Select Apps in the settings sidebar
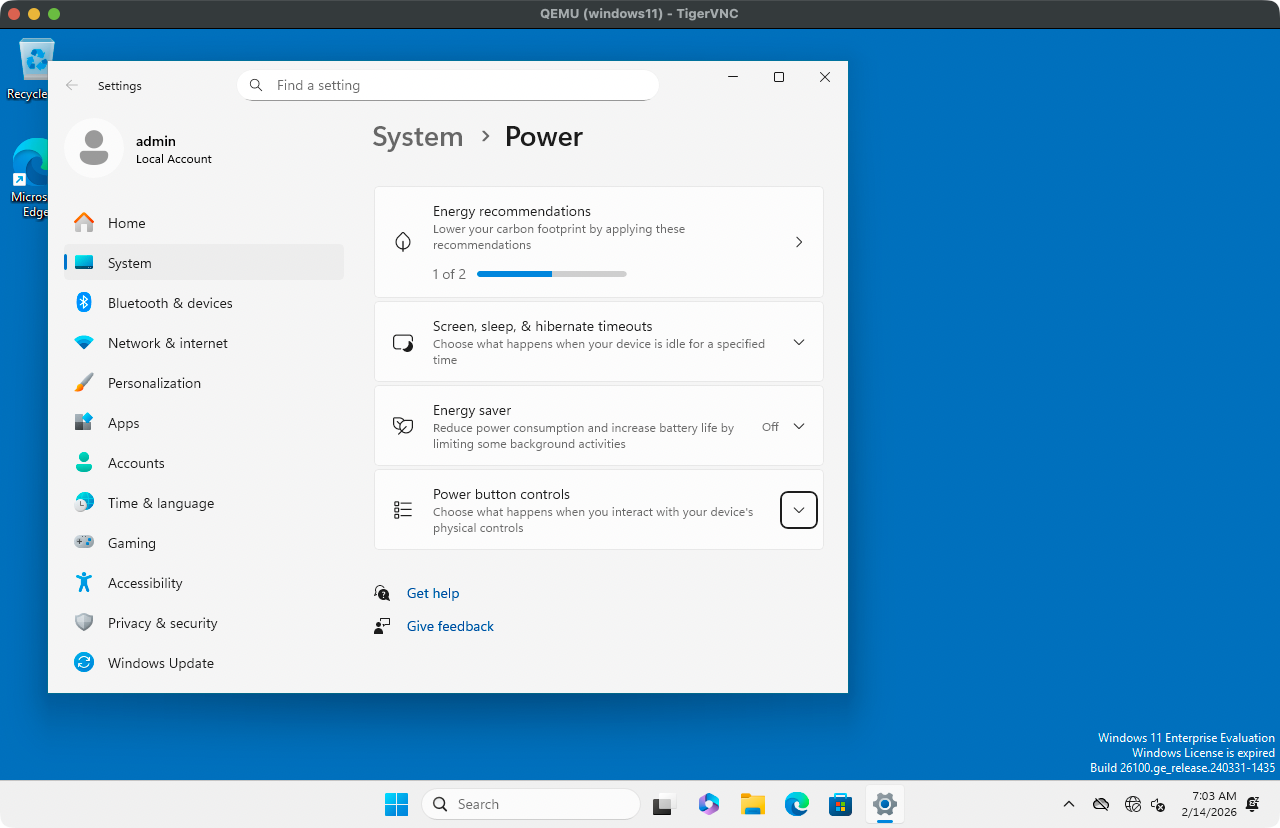This screenshot has height=828, width=1280. tap(124, 423)
